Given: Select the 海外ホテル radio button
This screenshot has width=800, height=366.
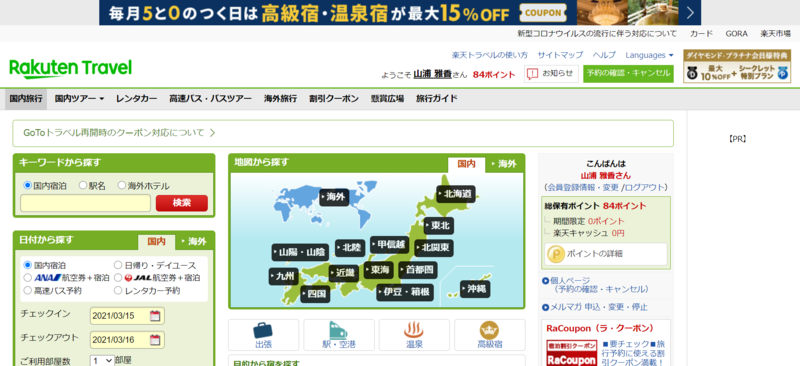Looking at the screenshot, I should pos(122,186).
